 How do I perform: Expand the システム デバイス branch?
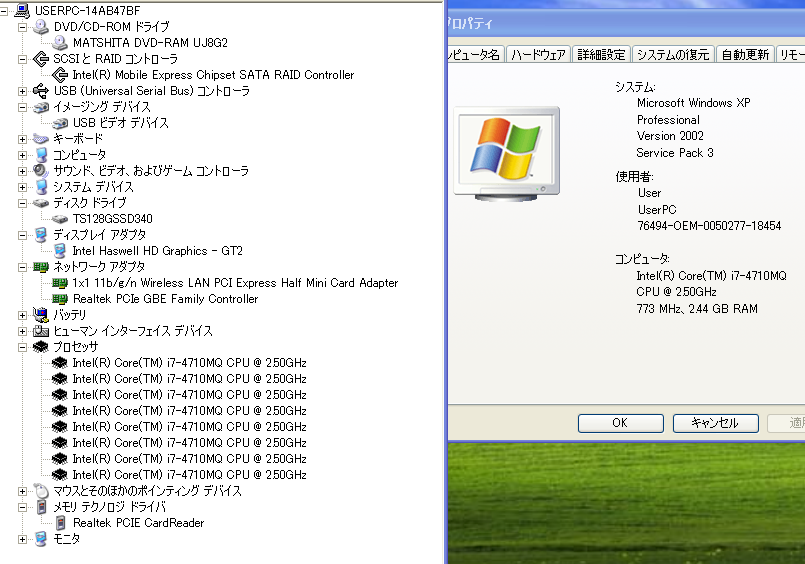[x=22, y=187]
